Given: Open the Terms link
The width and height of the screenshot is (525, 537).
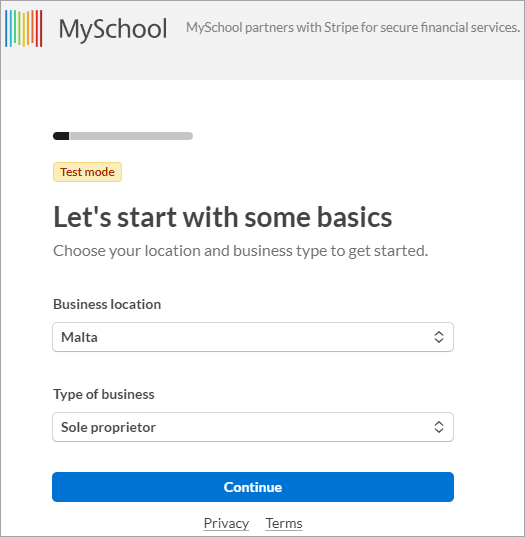Looking at the screenshot, I should click(x=284, y=524).
